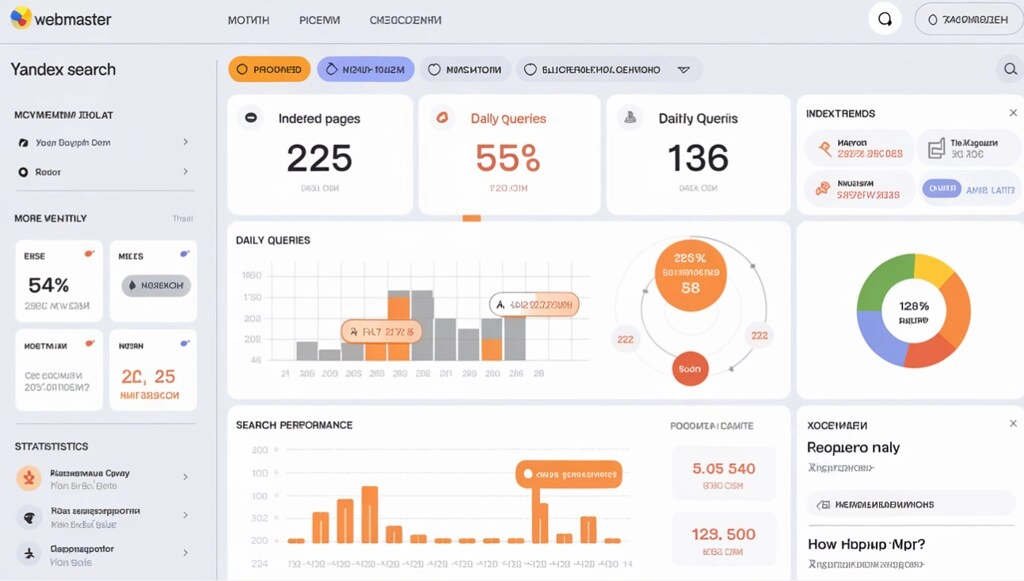Enable the purple NI24U filter pill
This screenshot has width=1024, height=581.
point(366,69)
